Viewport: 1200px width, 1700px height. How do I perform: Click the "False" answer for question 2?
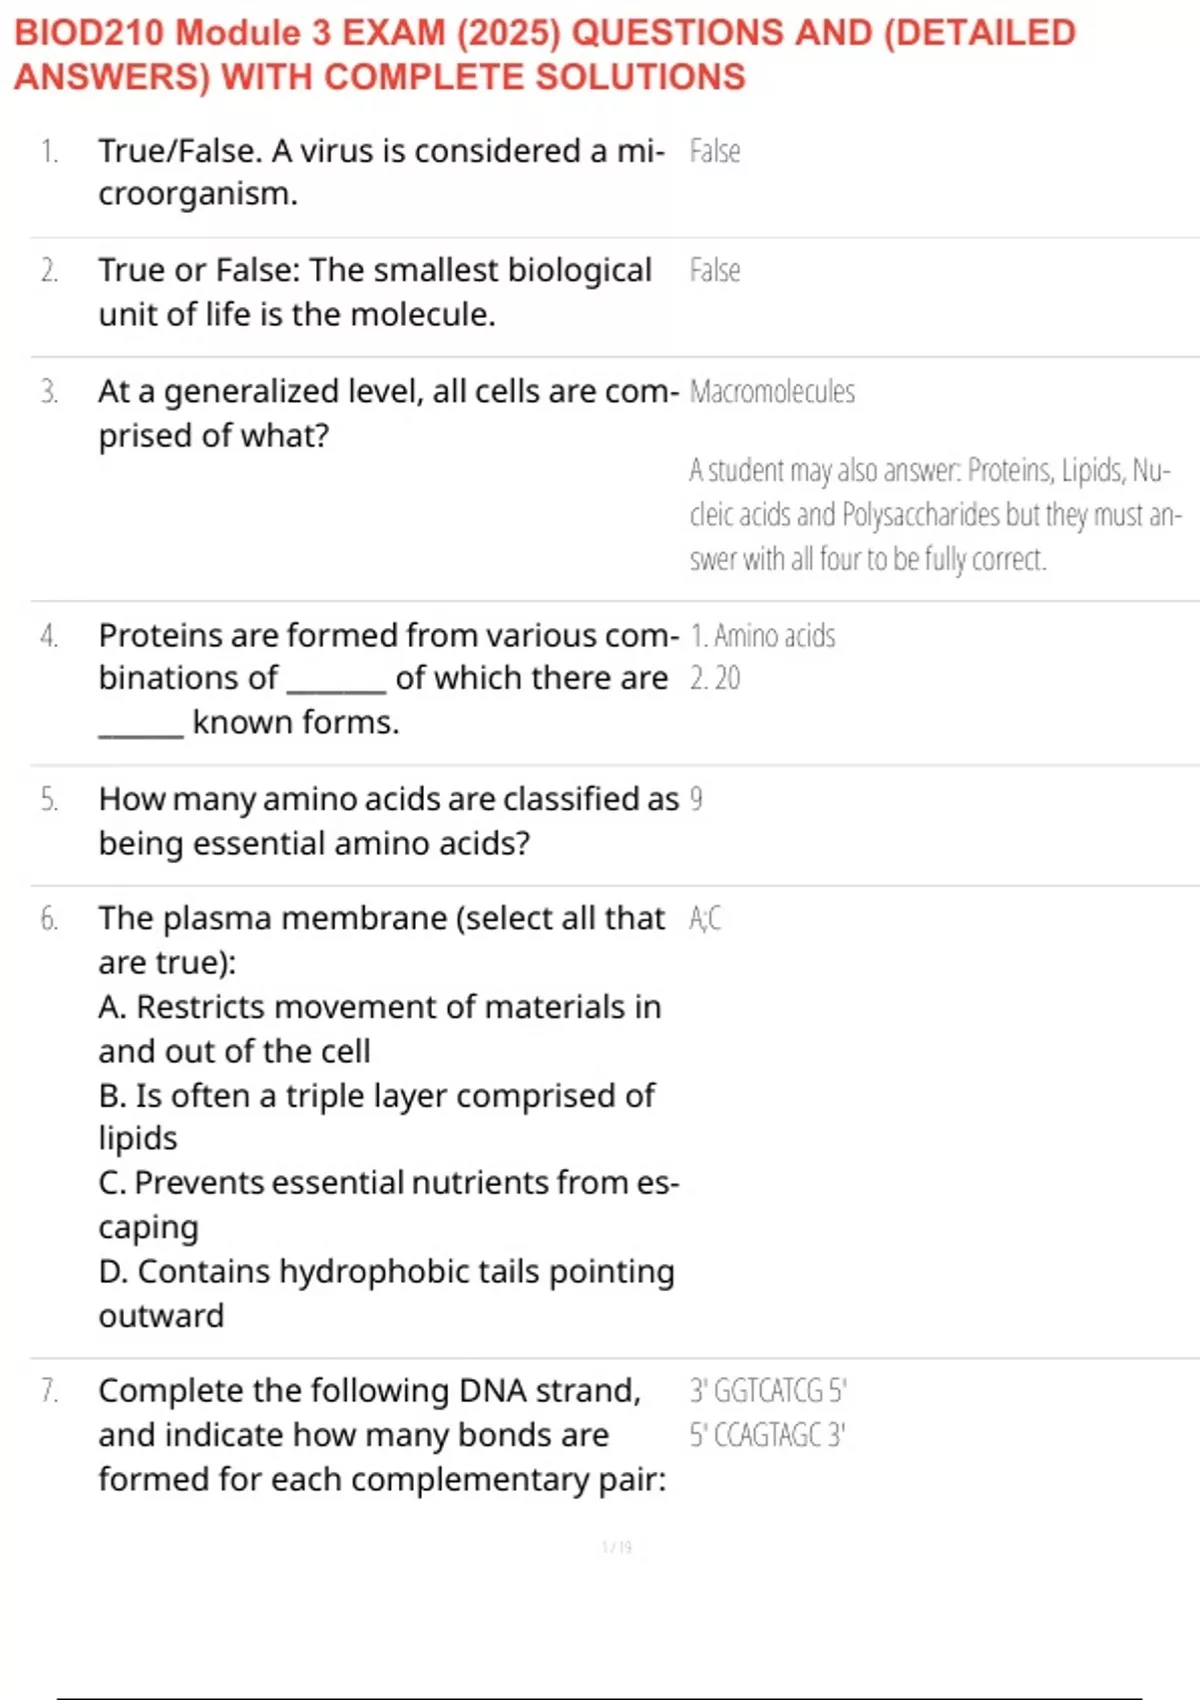[x=715, y=270]
